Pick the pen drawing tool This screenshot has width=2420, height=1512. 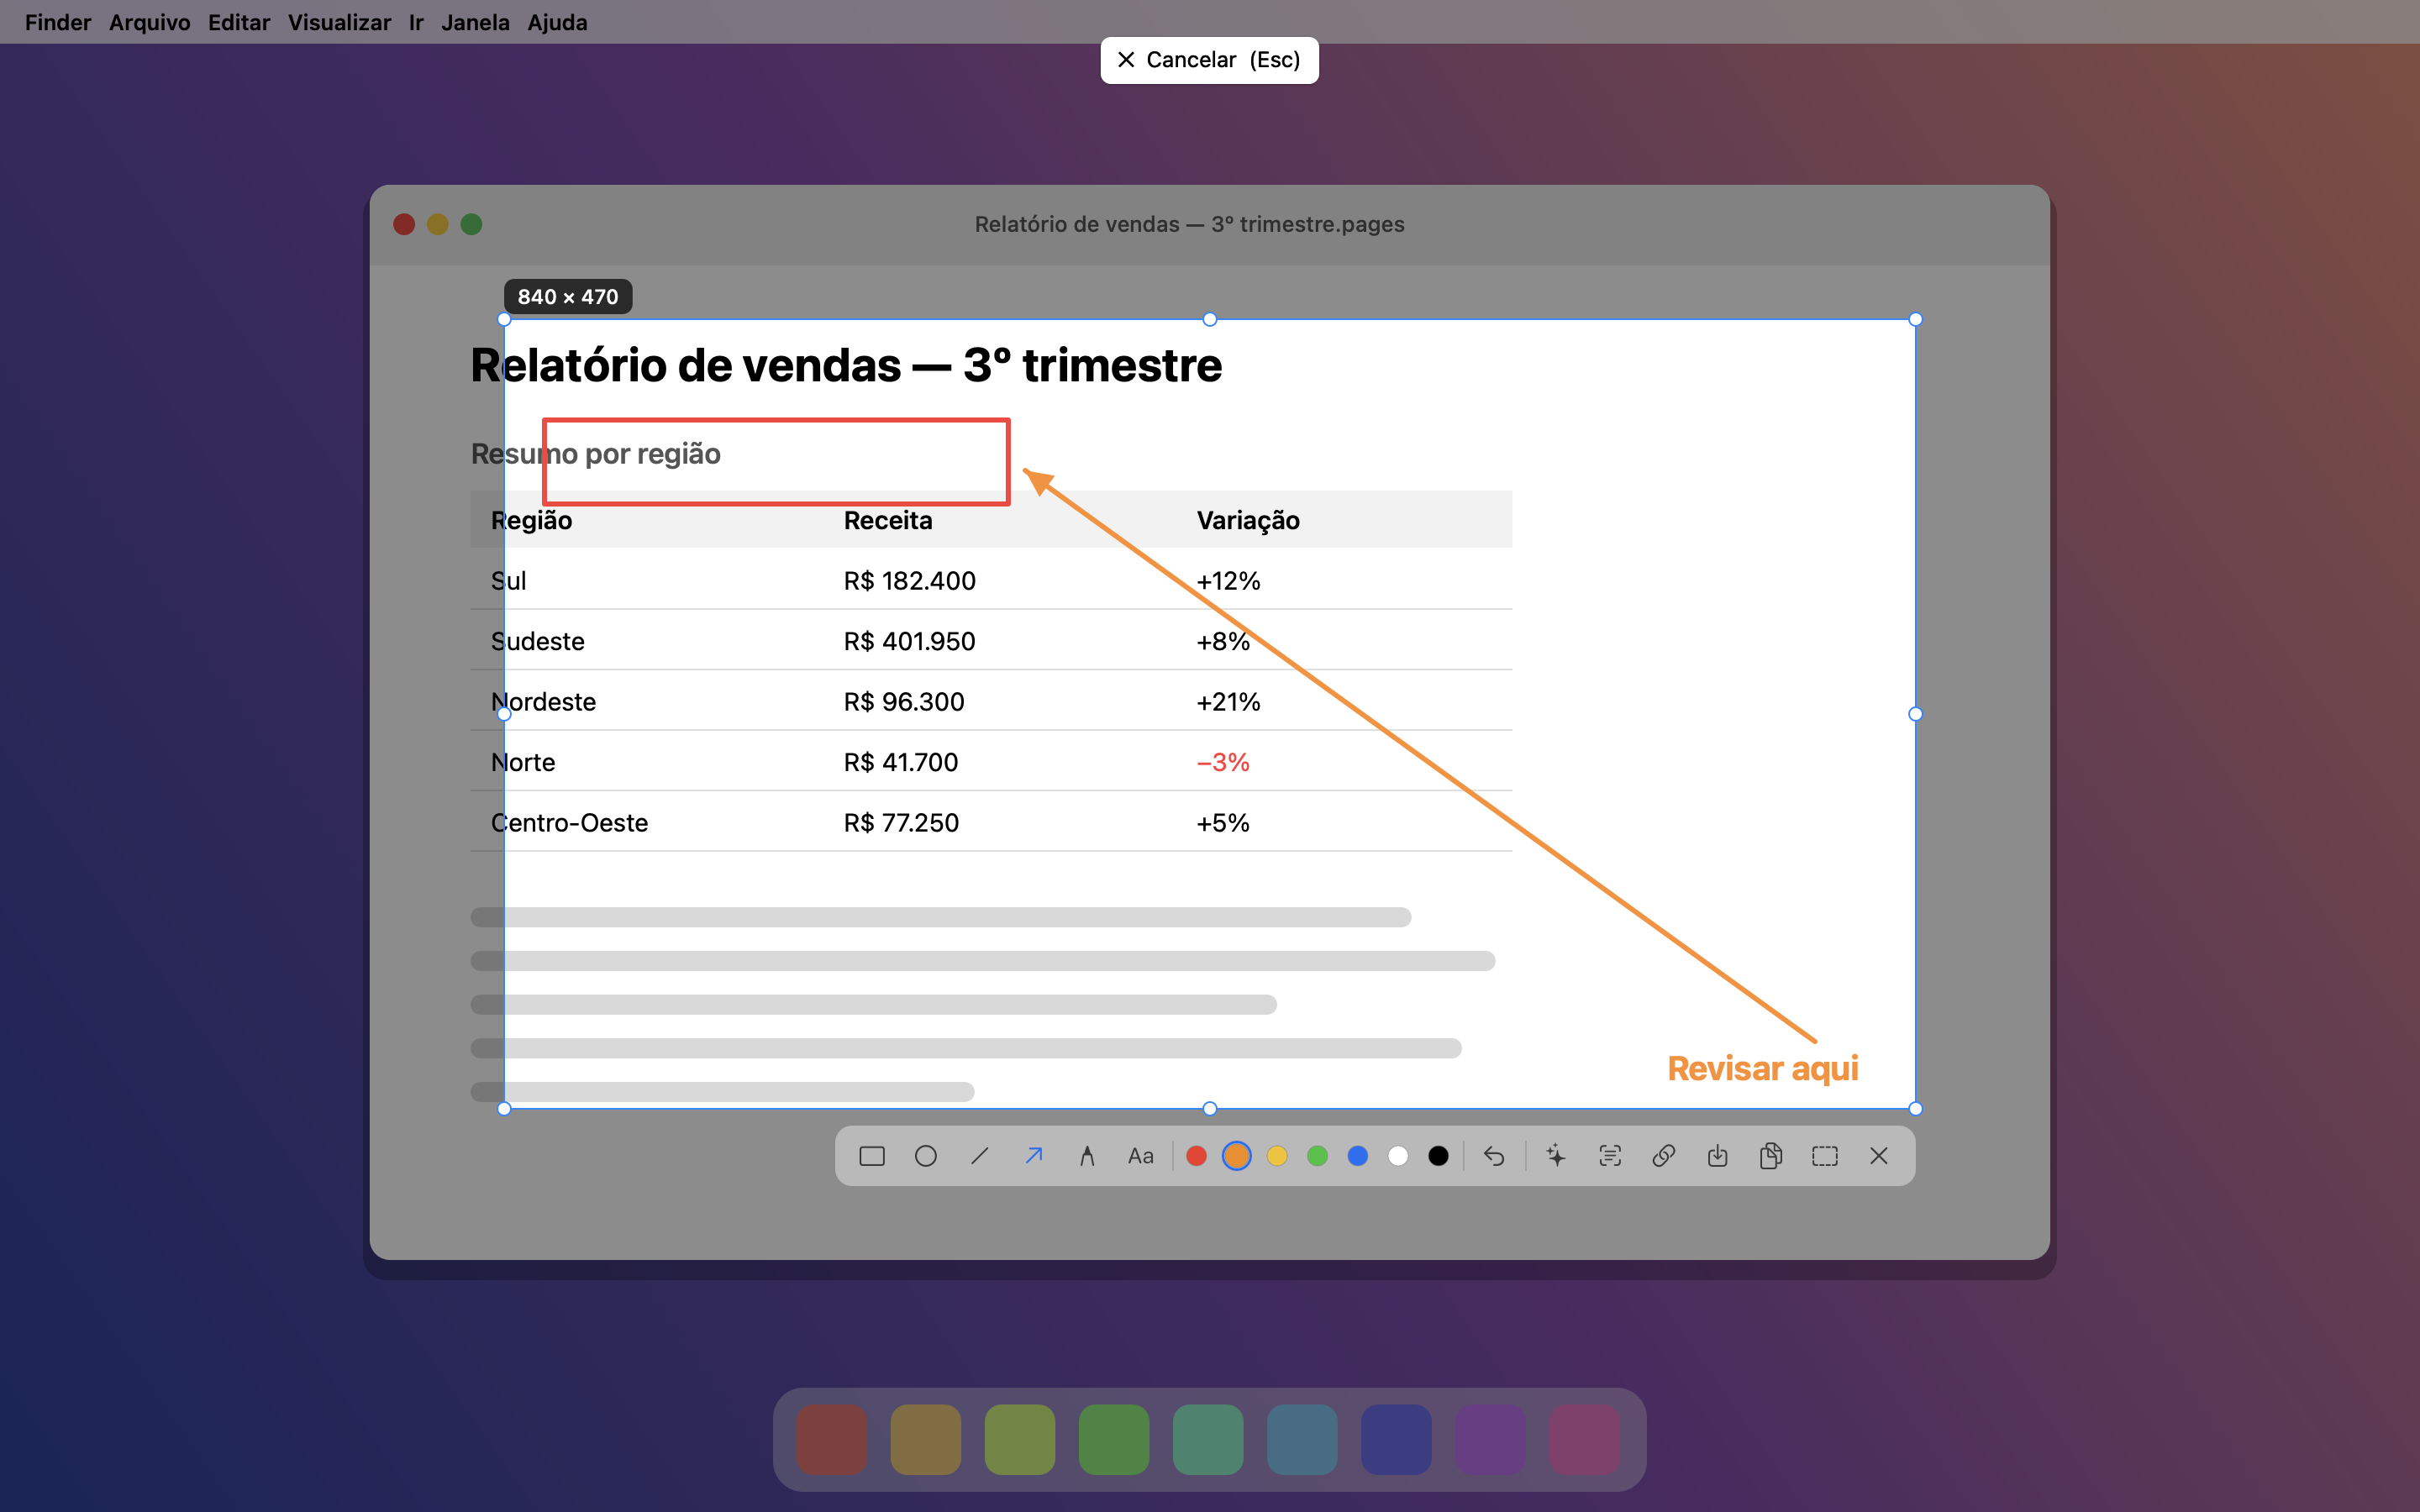1087,1156
